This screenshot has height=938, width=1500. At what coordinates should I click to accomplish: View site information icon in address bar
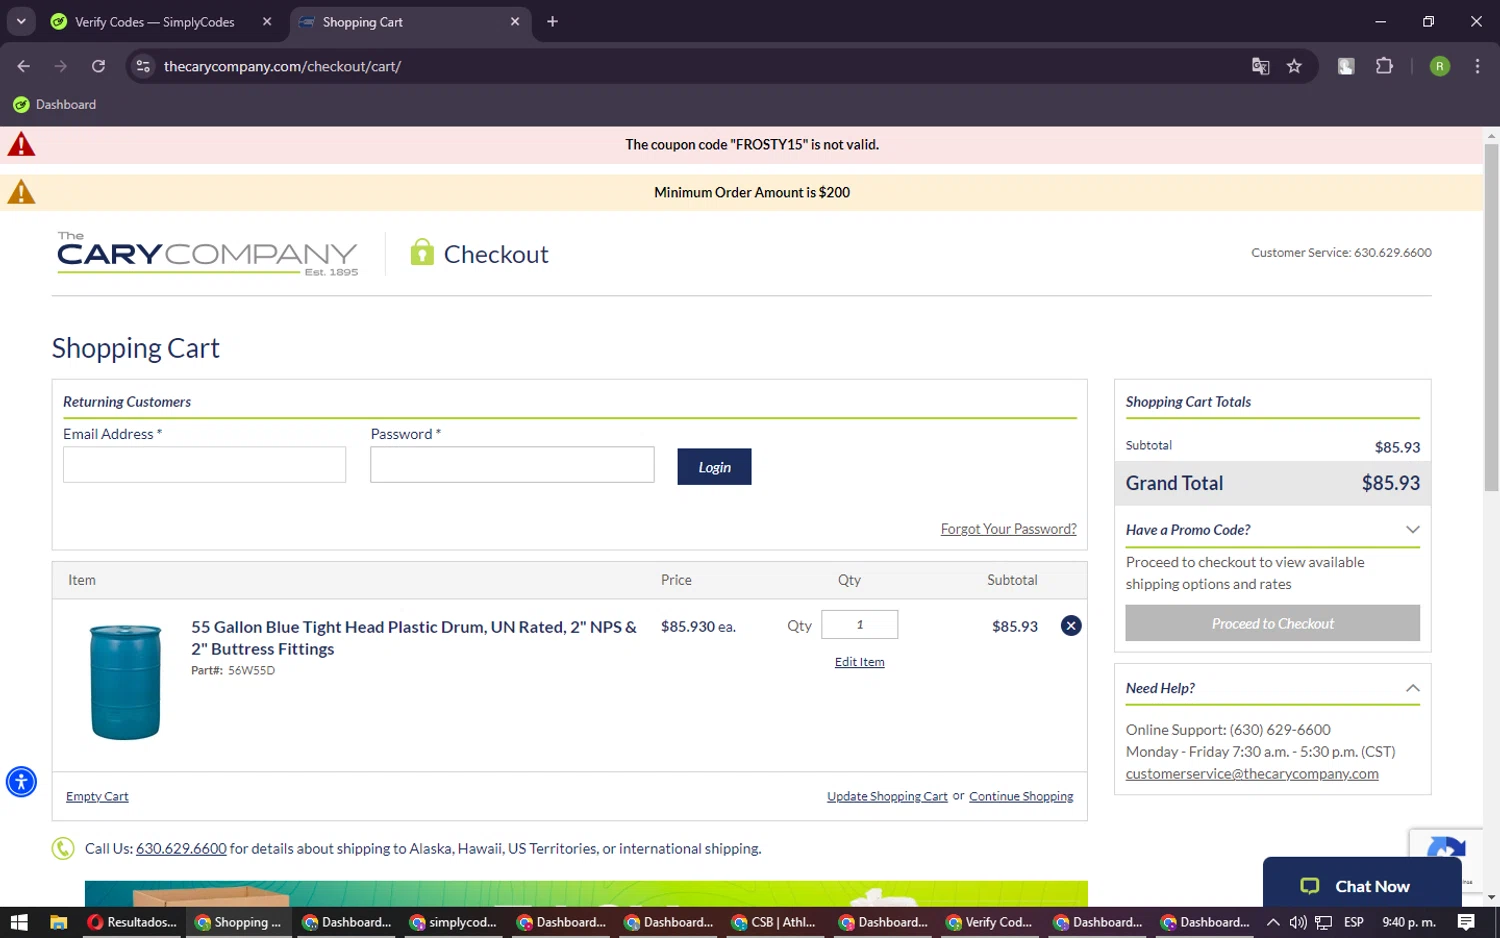[x=143, y=66]
